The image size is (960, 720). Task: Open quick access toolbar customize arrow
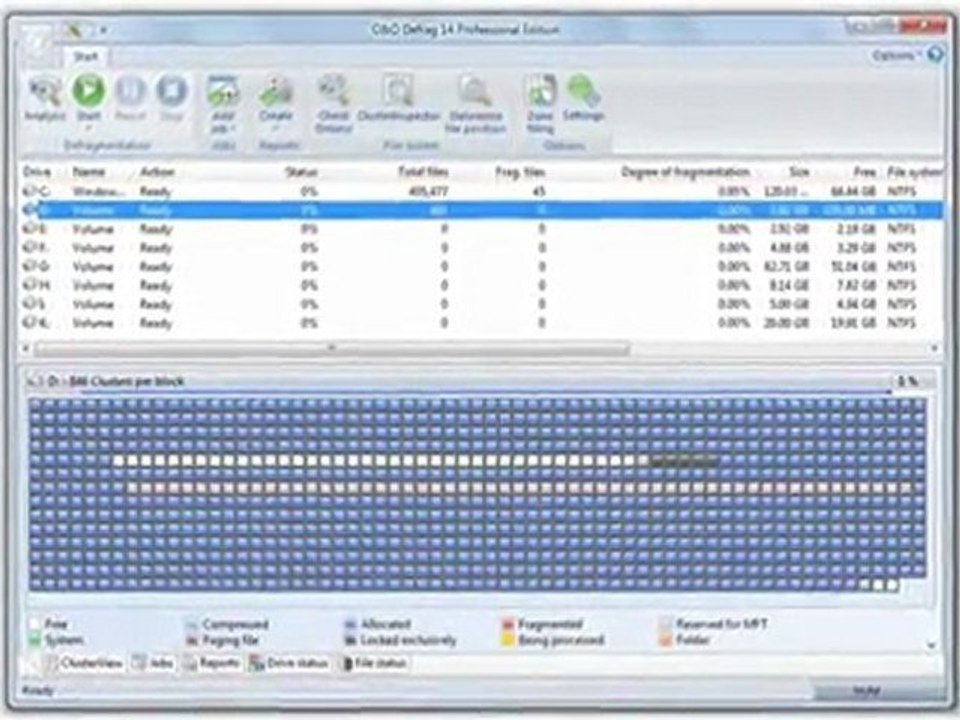point(103,29)
